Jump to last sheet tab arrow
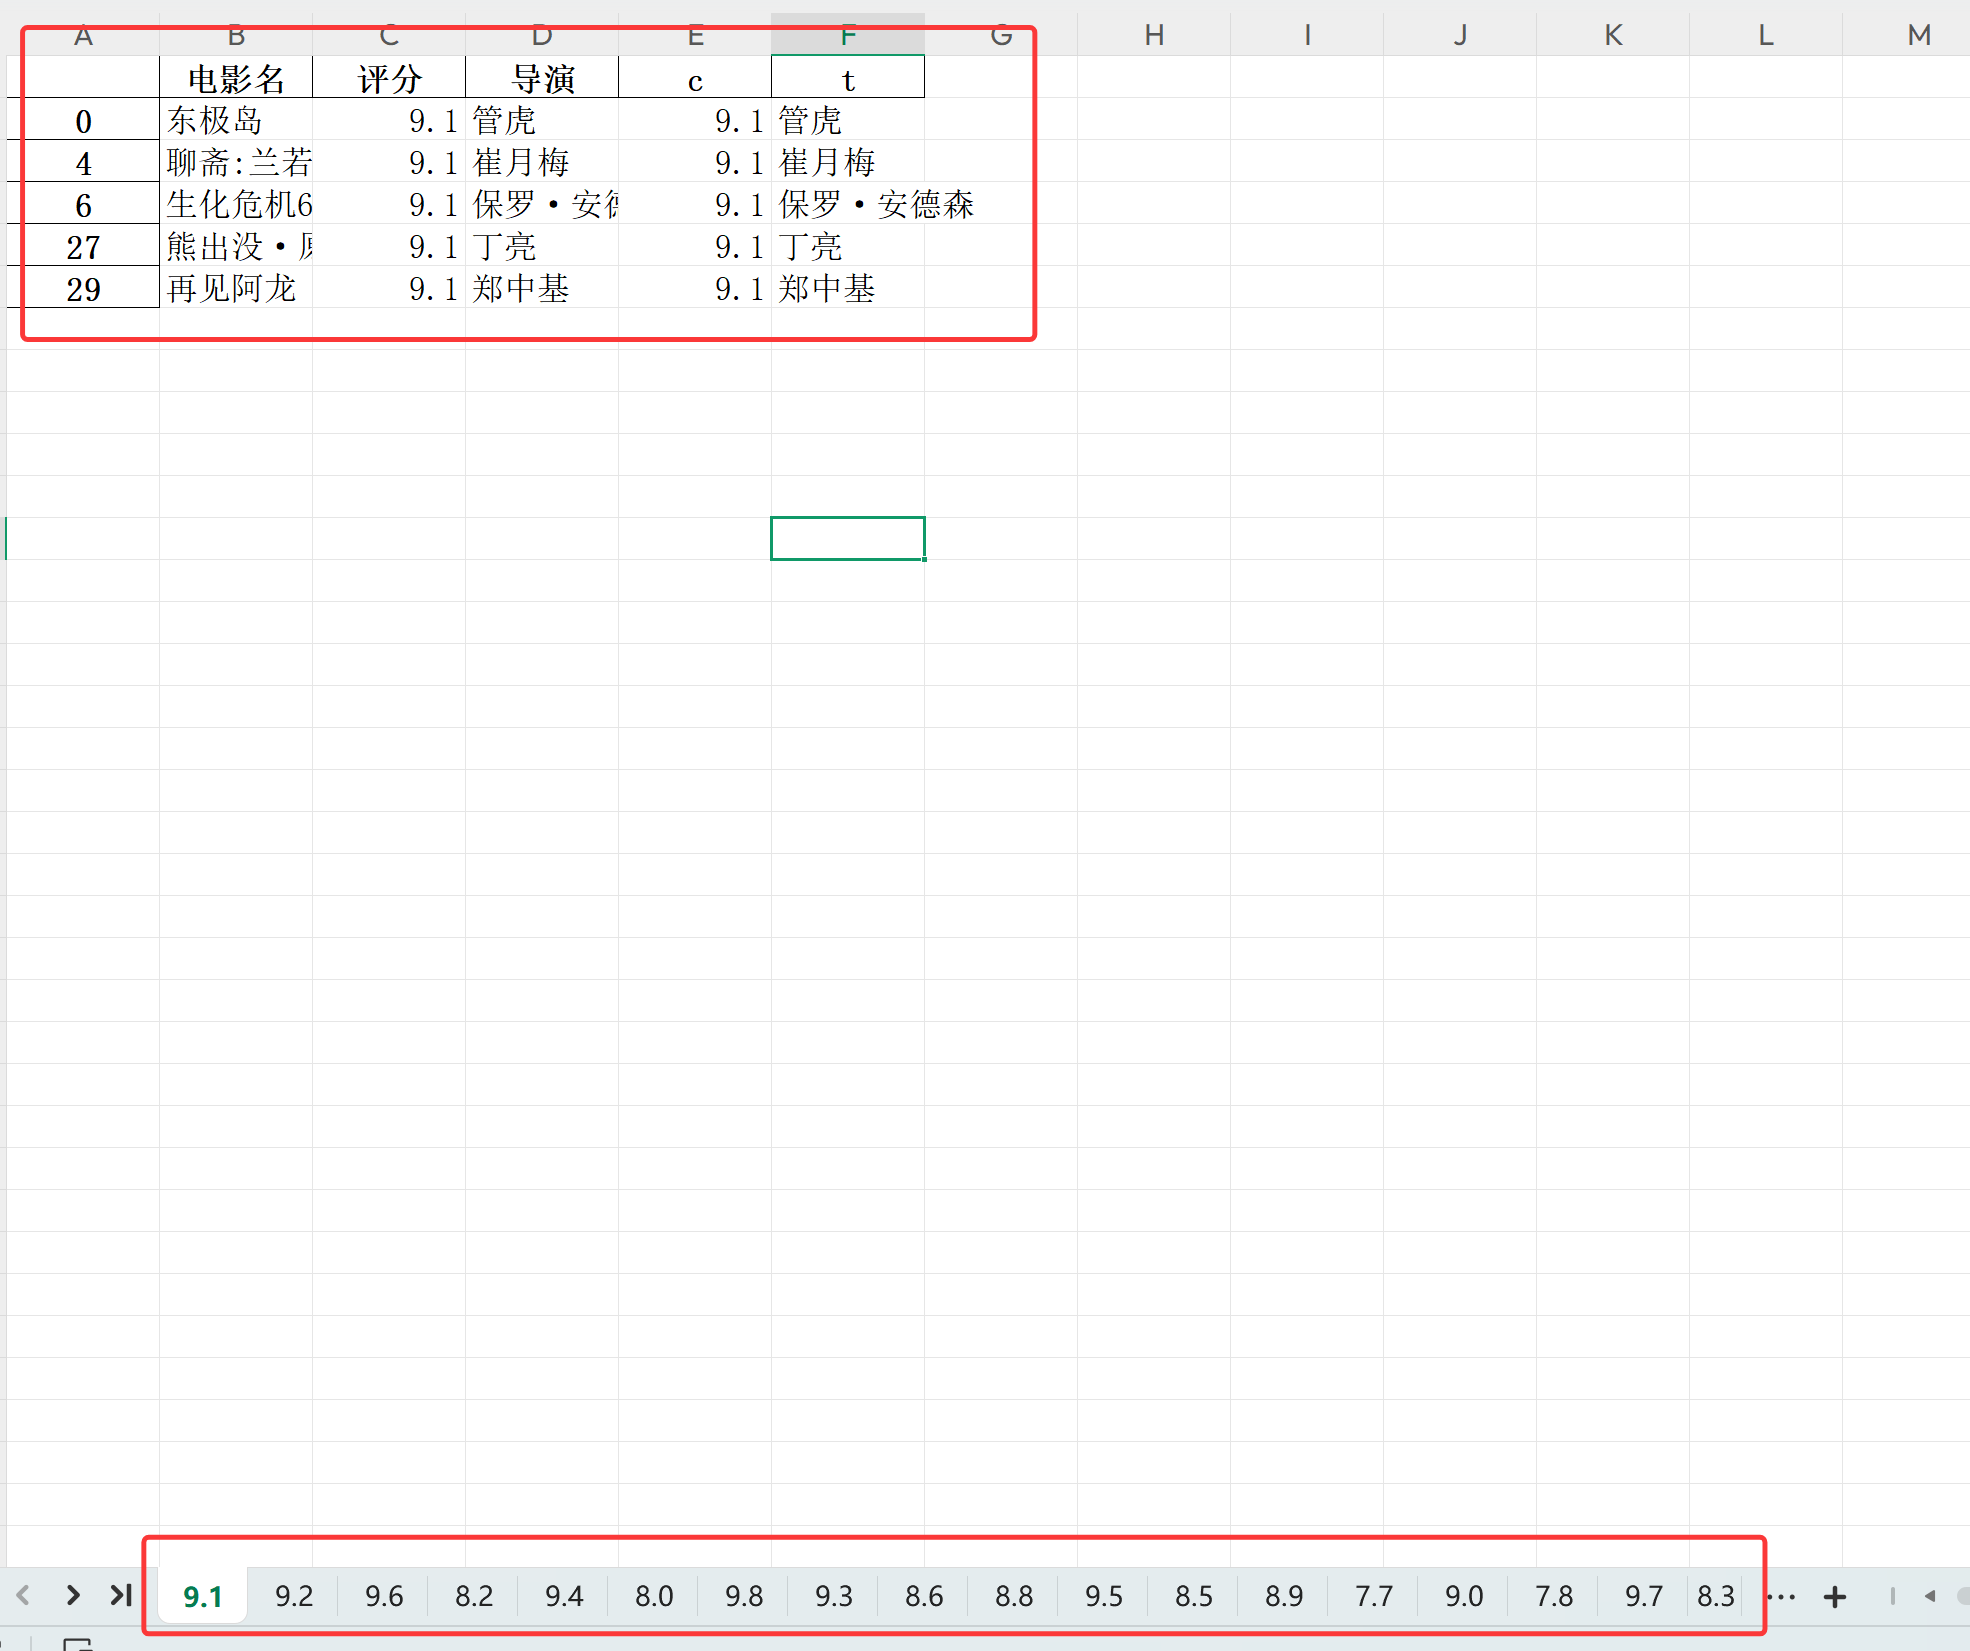The height and width of the screenshot is (1651, 1970). click(121, 1595)
